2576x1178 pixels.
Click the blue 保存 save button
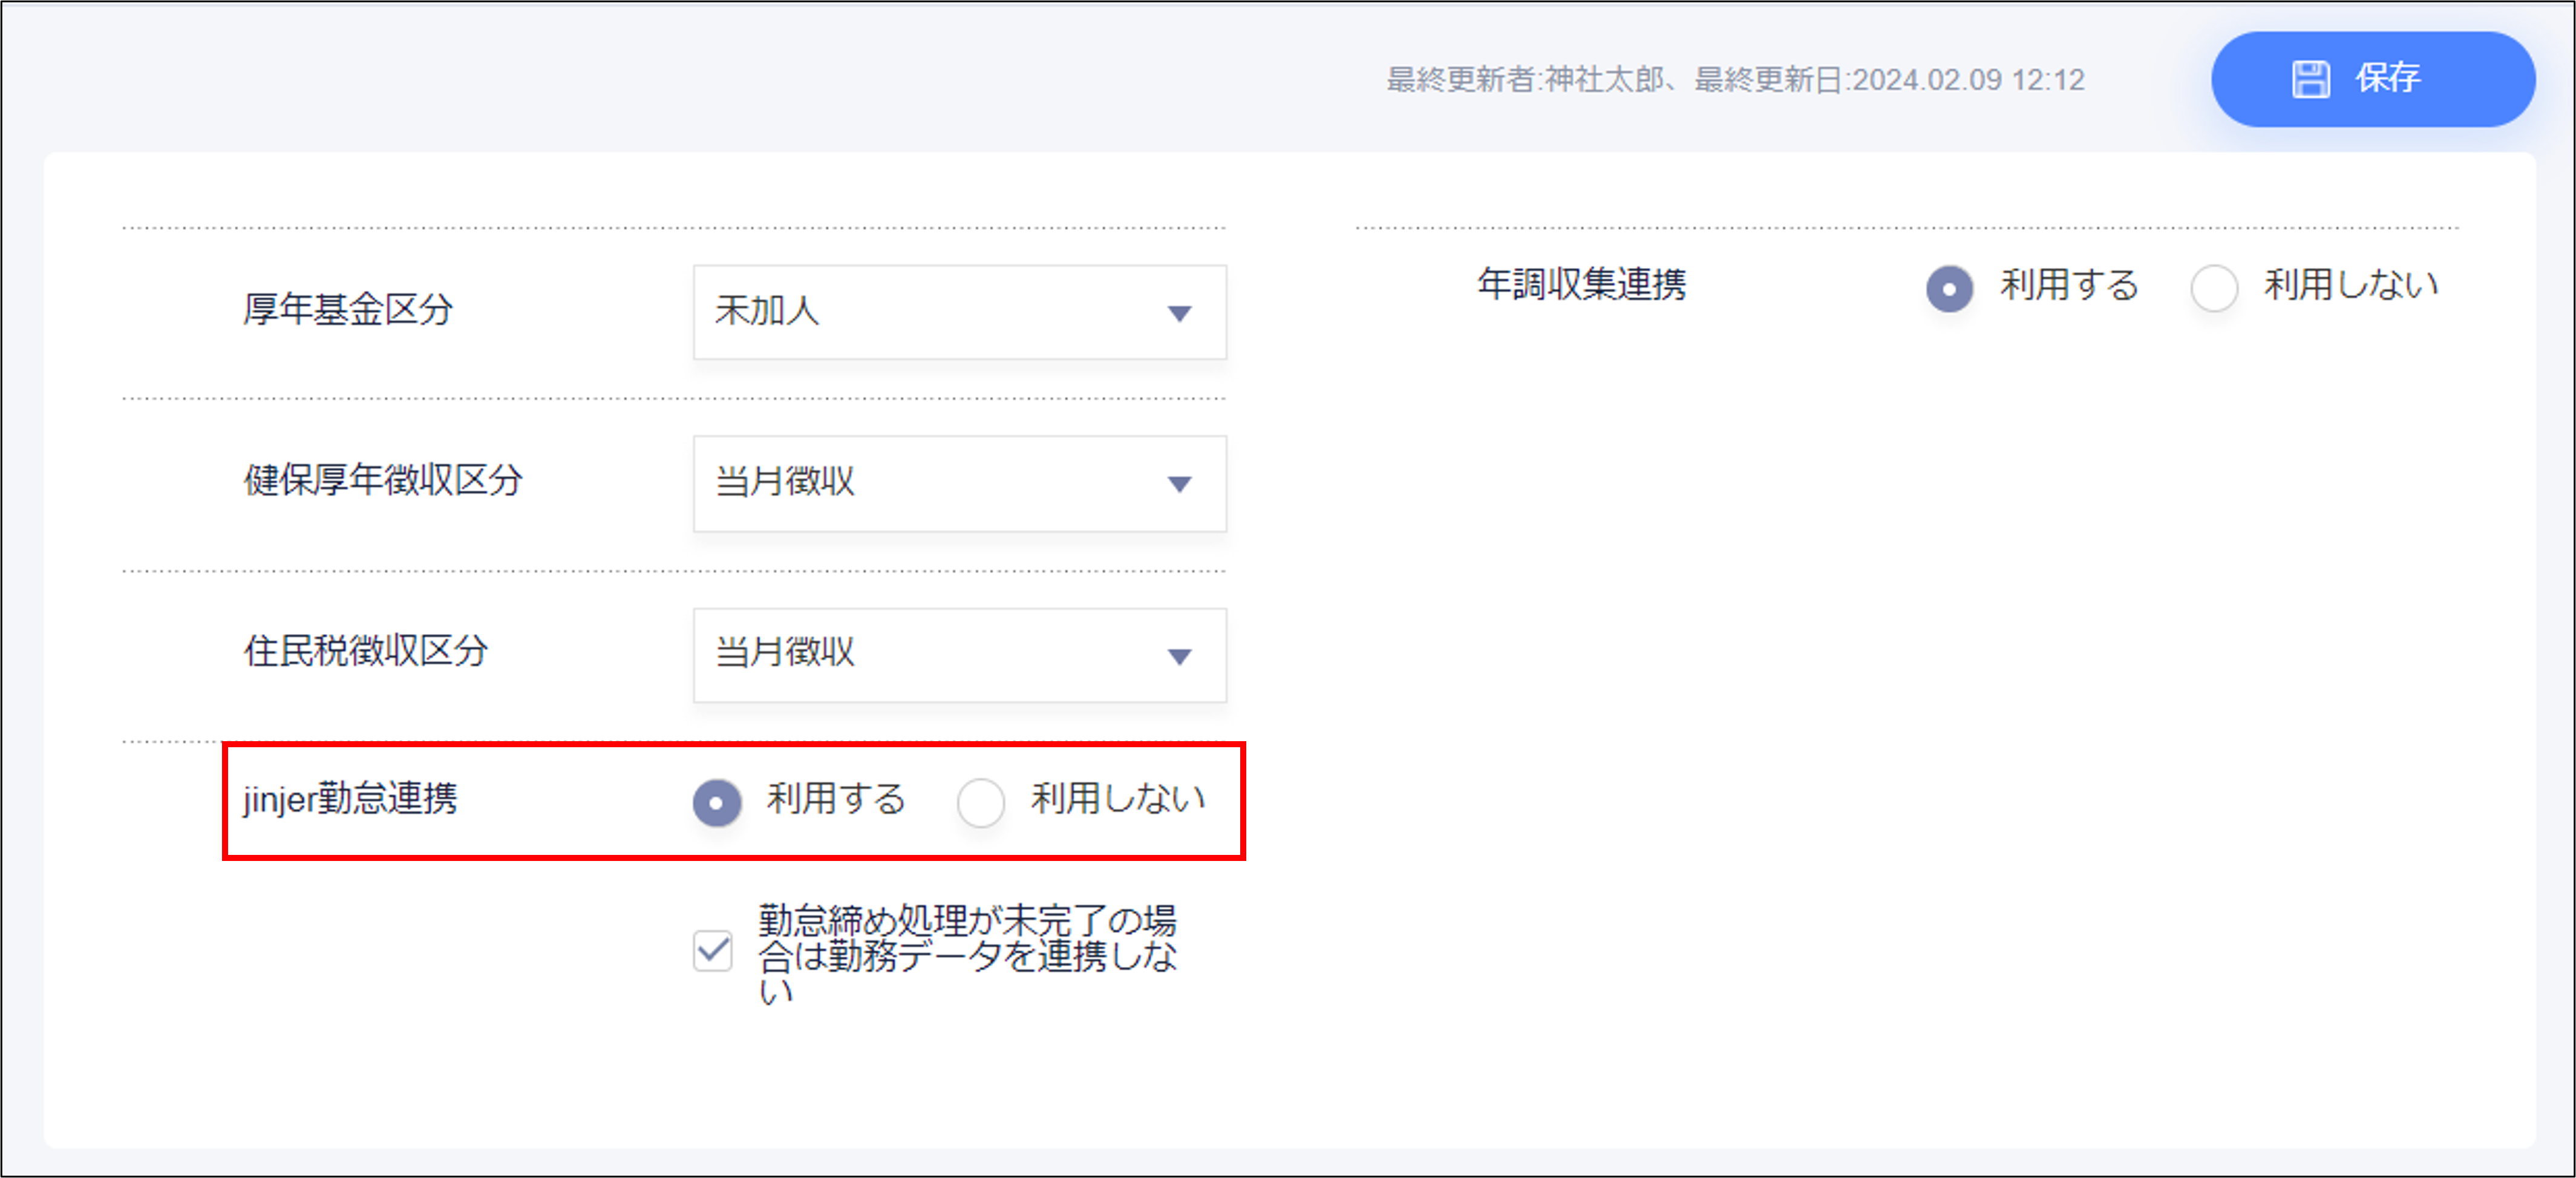(2372, 79)
